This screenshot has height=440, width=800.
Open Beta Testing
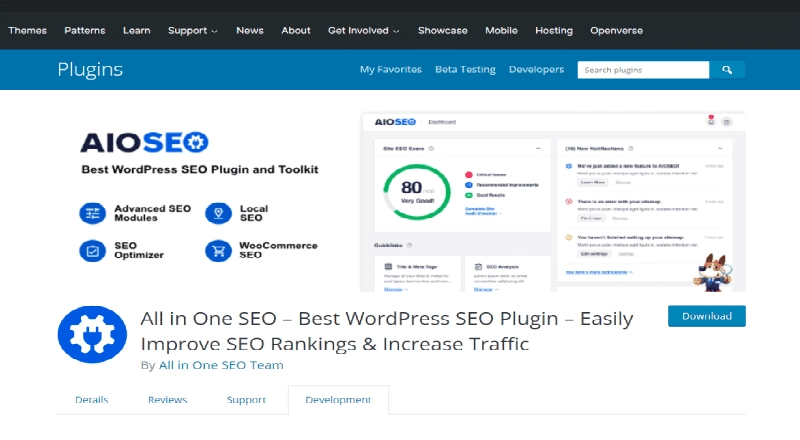coord(465,69)
